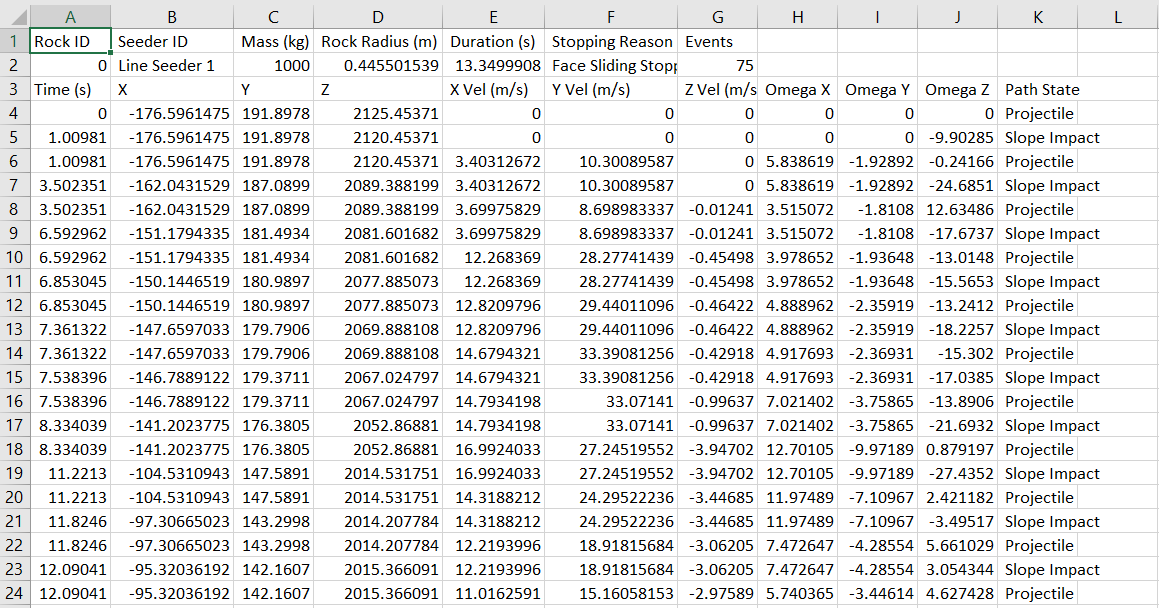The image size is (1159, 608).
Task: Click the Omega Z value -0.24166
Action: click(x=957, y=161)
